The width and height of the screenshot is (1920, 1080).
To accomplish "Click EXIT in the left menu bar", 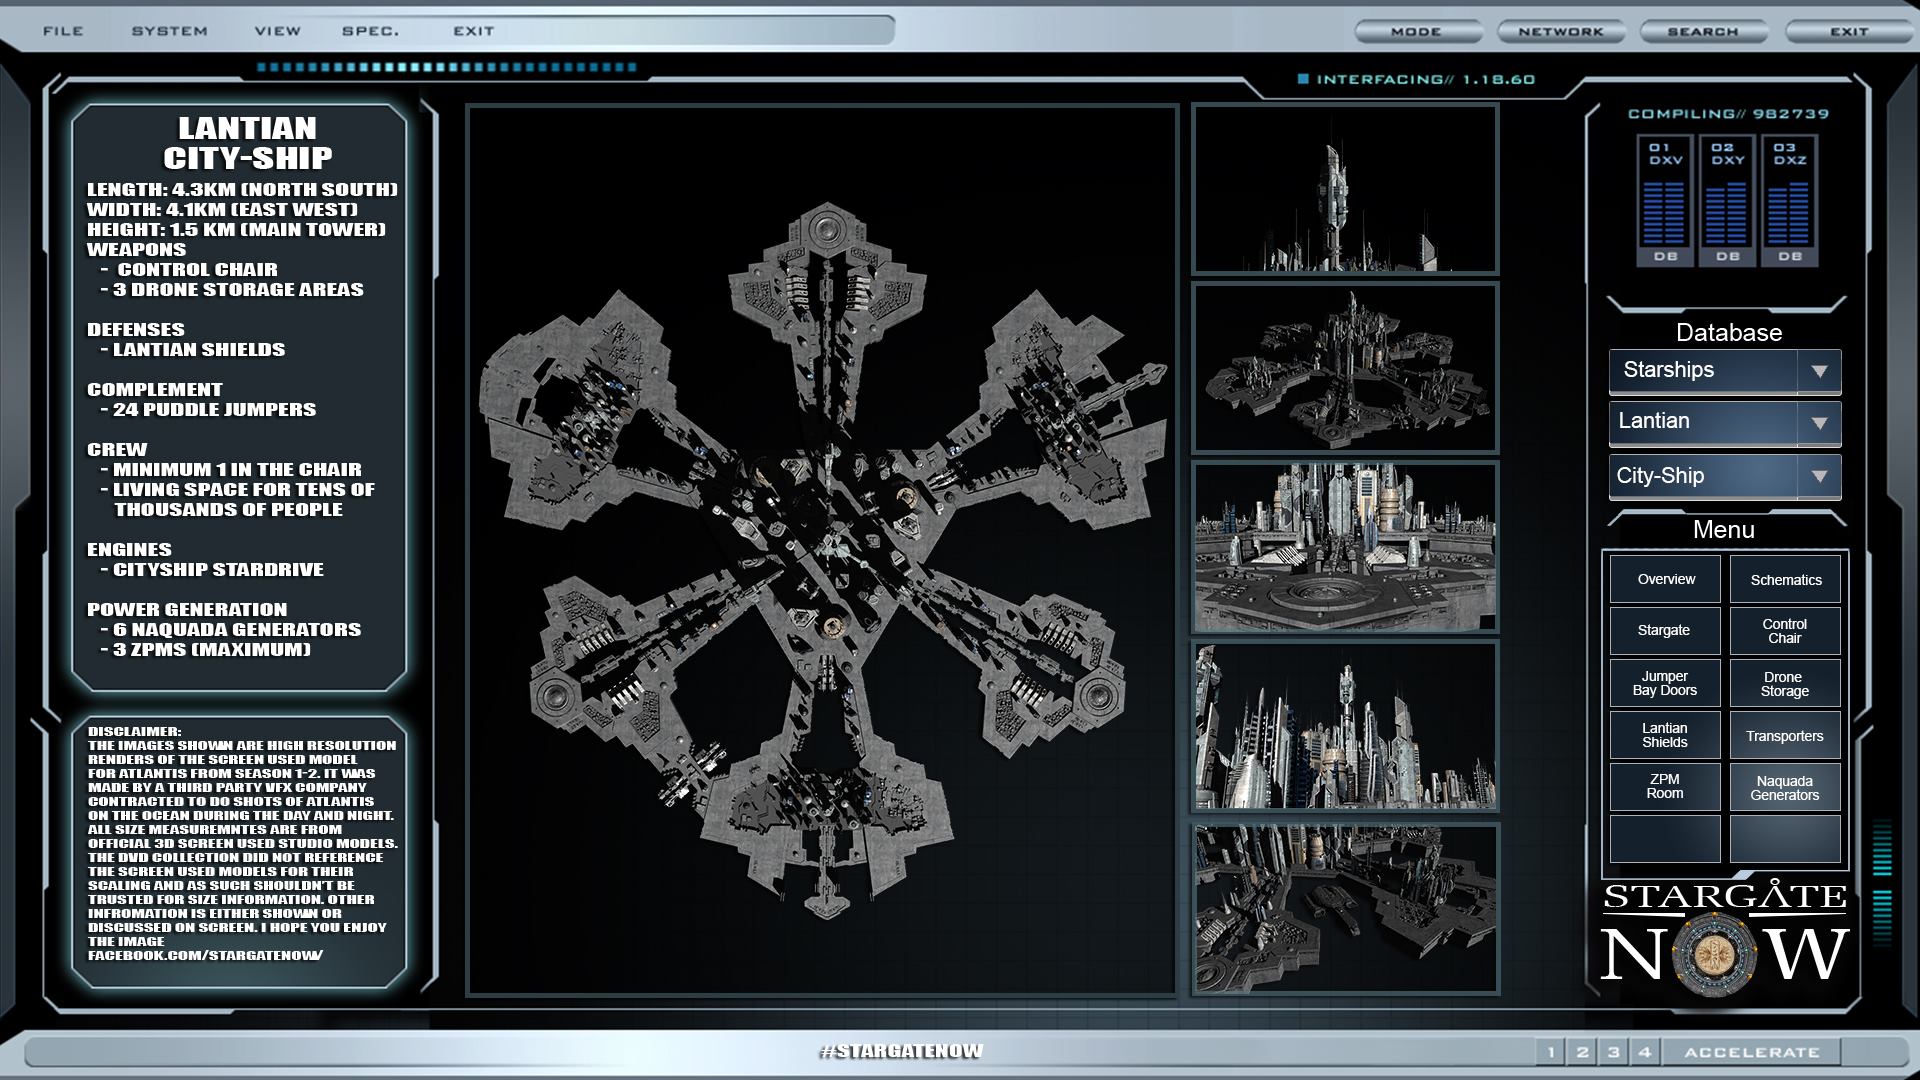I will tap(474, 31).
